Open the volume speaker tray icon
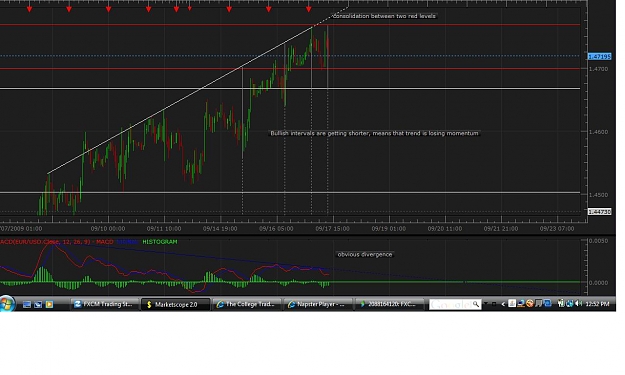 pyautogui.click(x=579, y=304)
